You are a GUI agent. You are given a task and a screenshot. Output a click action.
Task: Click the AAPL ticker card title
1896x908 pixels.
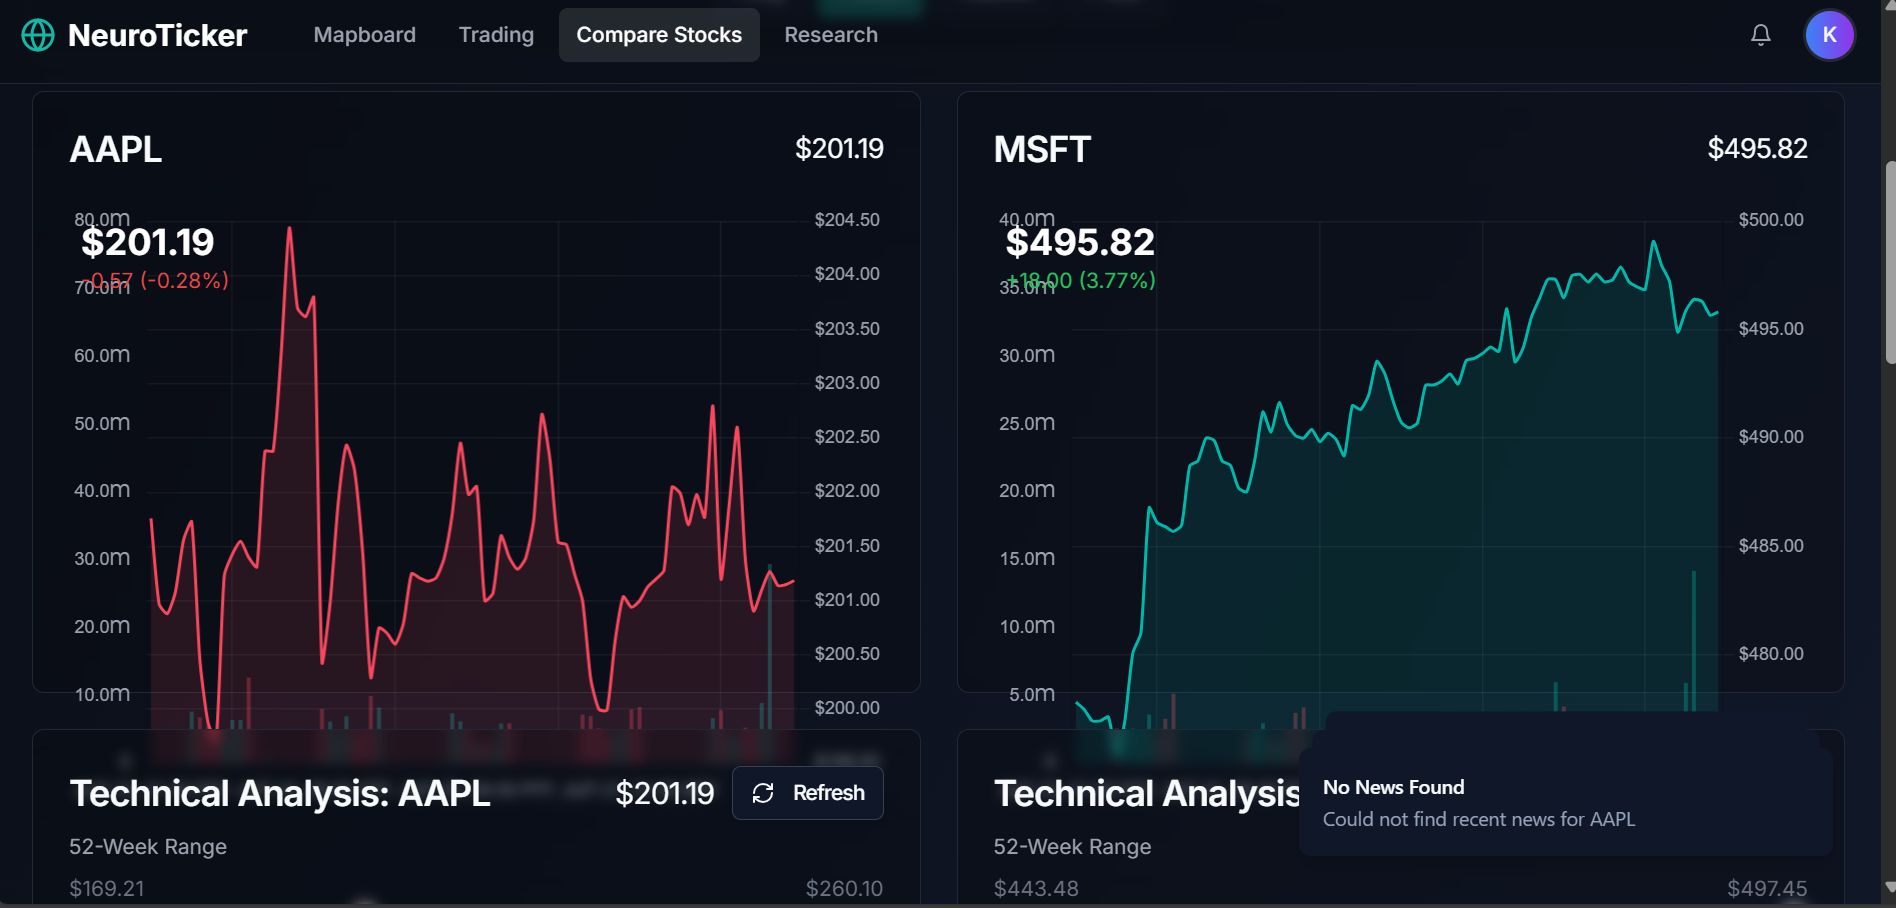(x=116, y=149)
